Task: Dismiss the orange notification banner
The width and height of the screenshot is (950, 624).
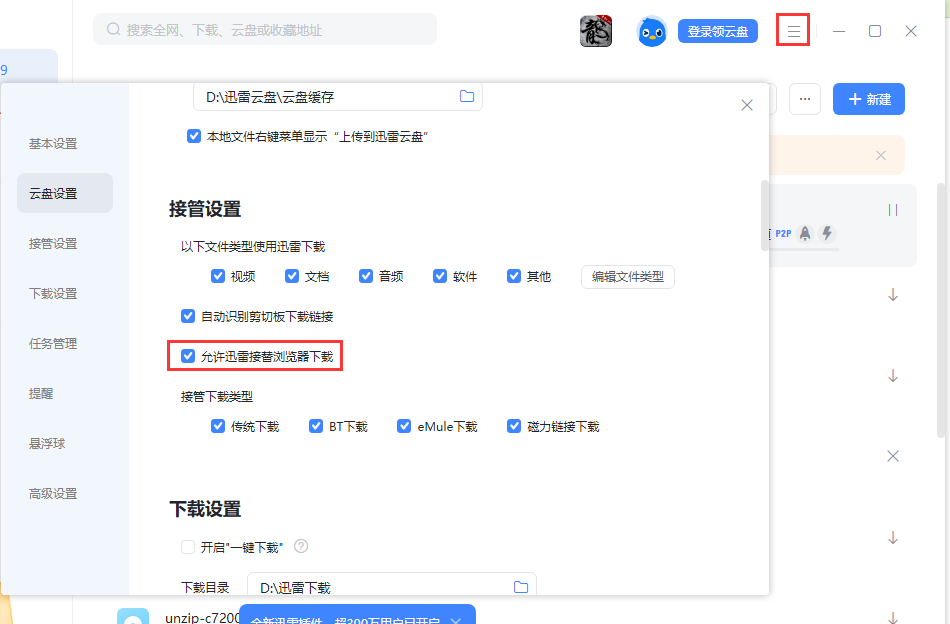Action: (881, 156)
